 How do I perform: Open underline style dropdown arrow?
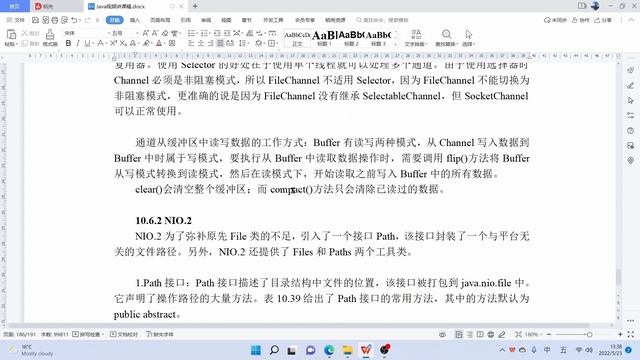pyautogui.click(x=93, y=43)
